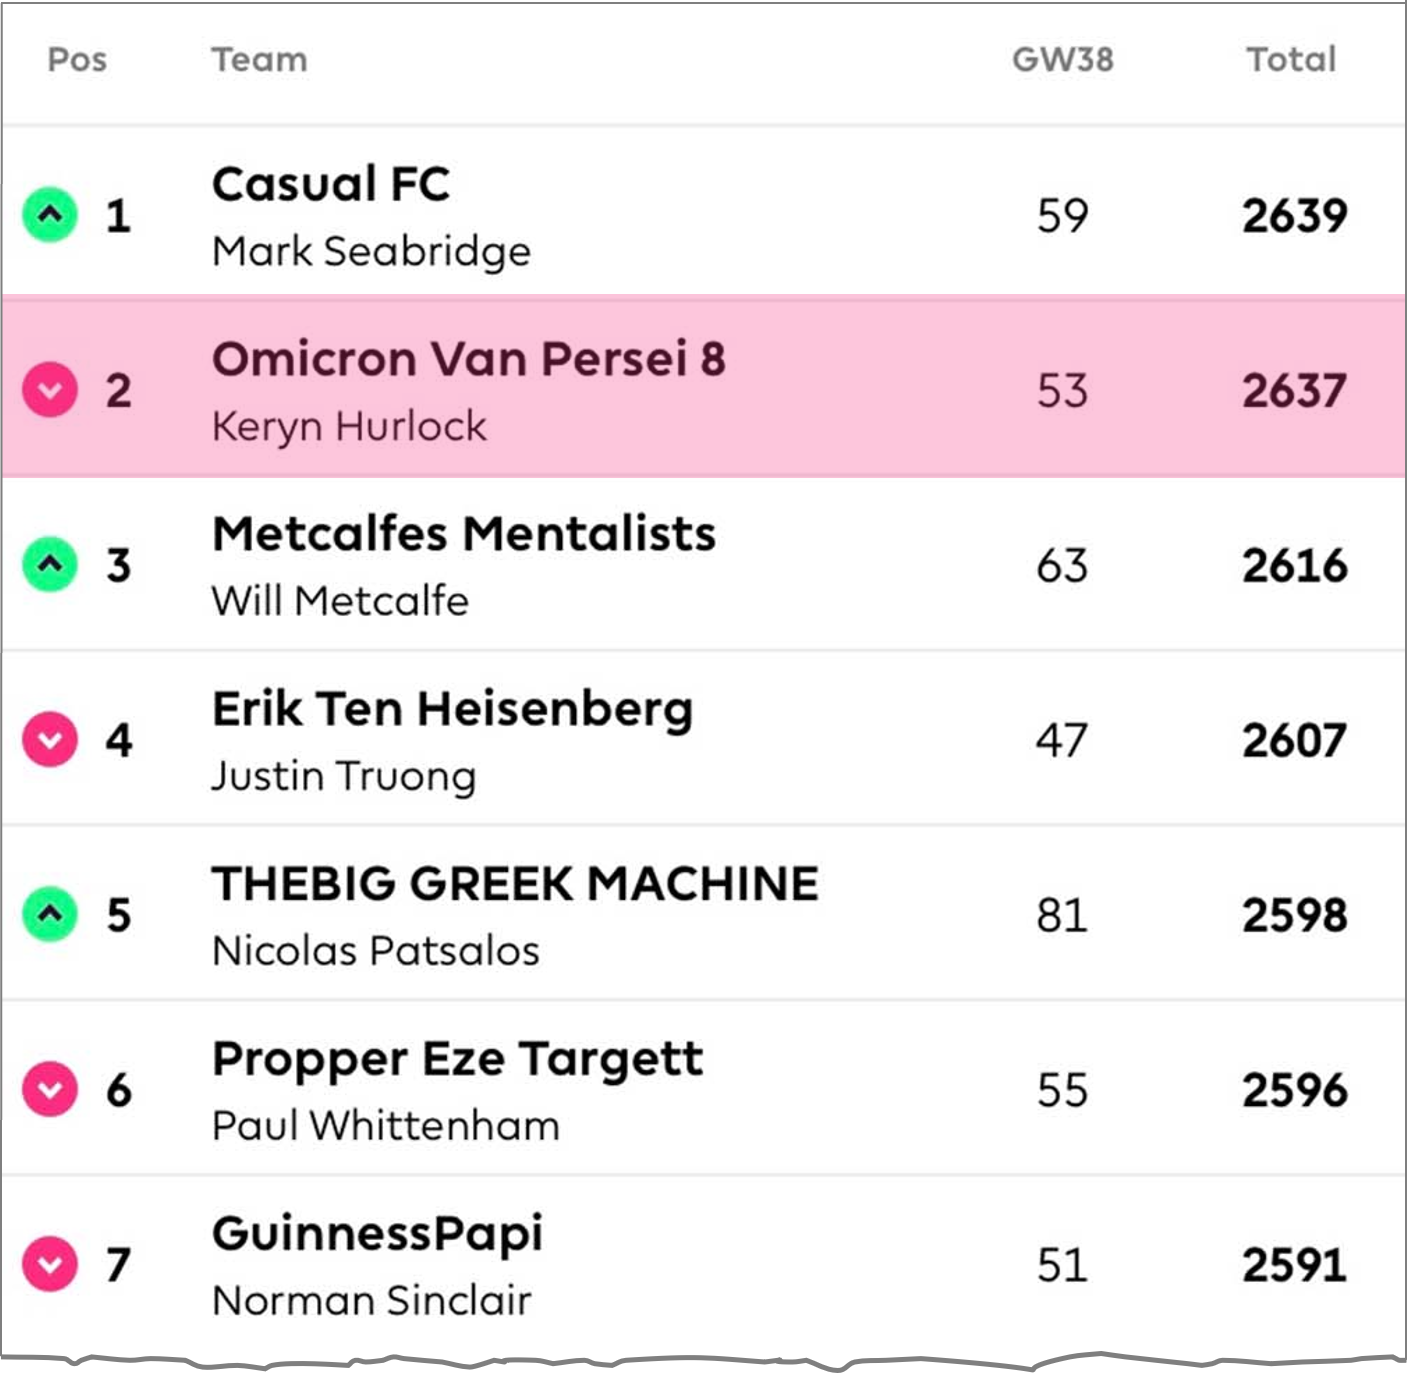Image resolution: width=1407 pixels, height=1373 pixels.
Task: Click Keryn Hurlock's total of 2637
Action: 1294,391
